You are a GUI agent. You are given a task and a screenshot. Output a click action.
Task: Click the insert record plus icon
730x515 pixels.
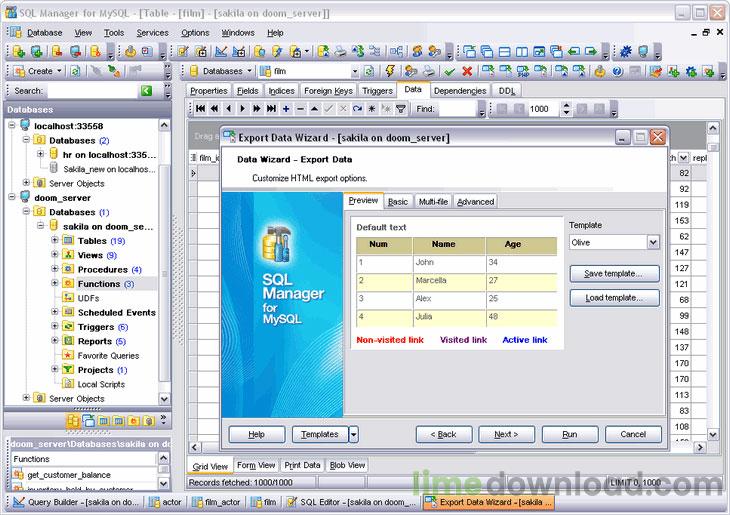(x=287, y=108)
